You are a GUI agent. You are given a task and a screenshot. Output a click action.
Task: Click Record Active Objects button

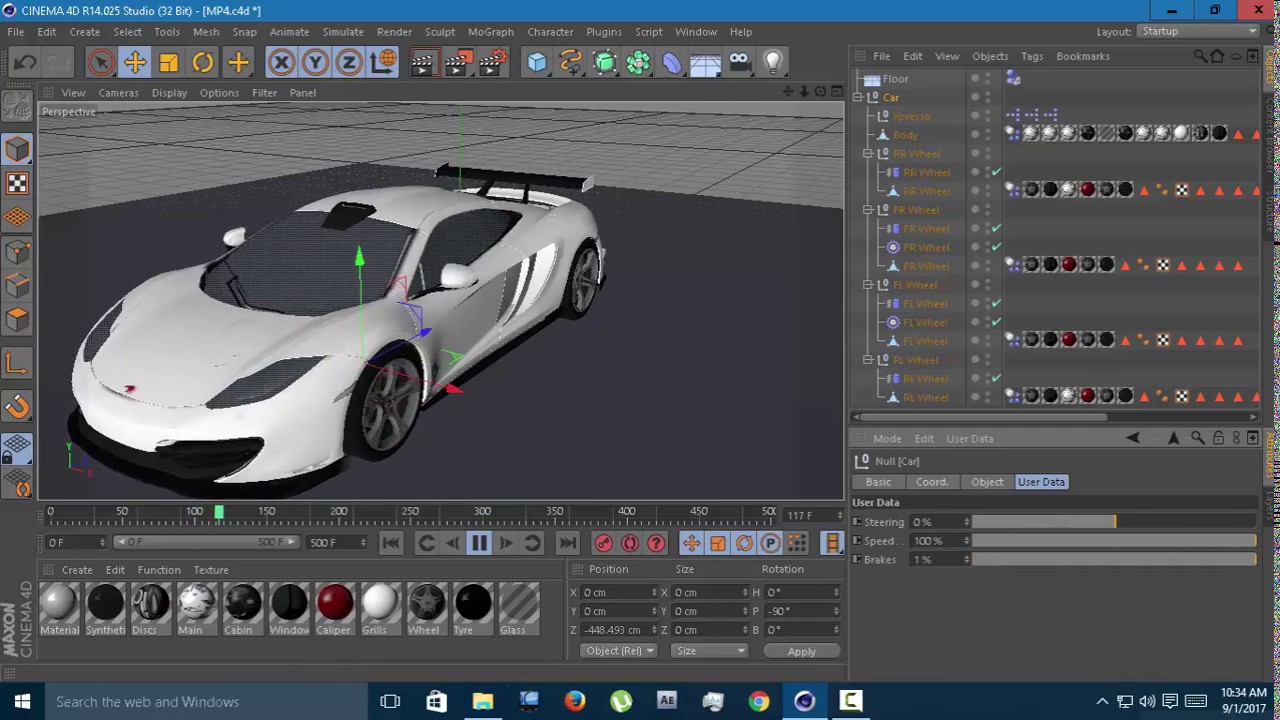[603, 543]
